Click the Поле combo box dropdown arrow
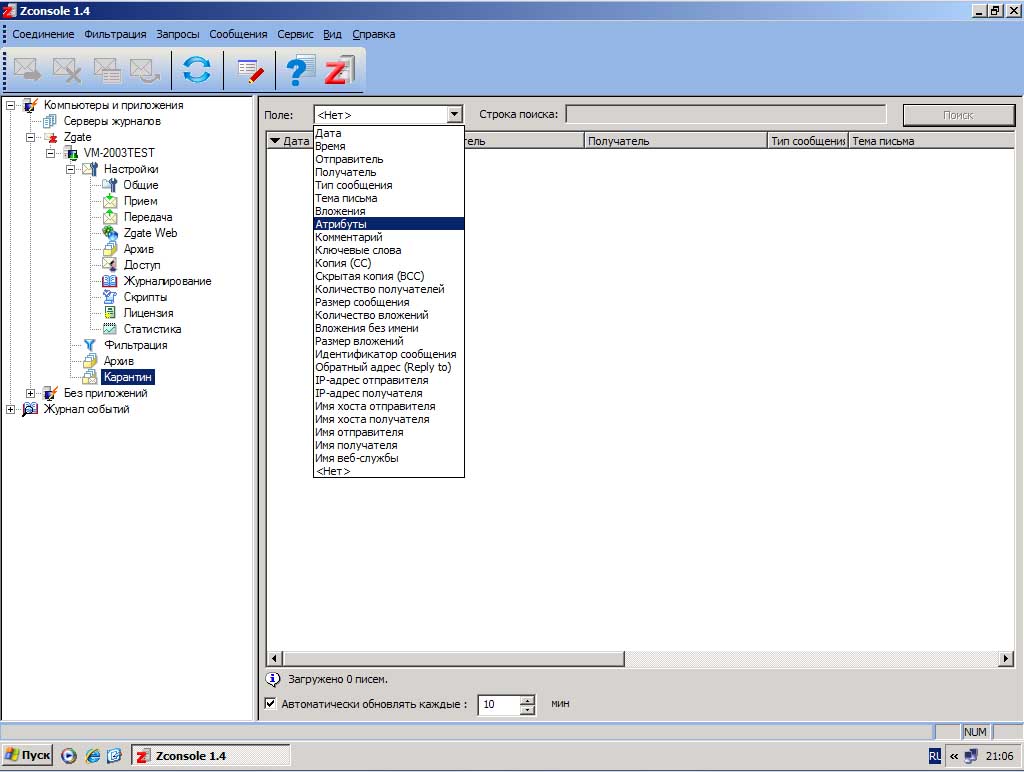 [x=455, y=114]
